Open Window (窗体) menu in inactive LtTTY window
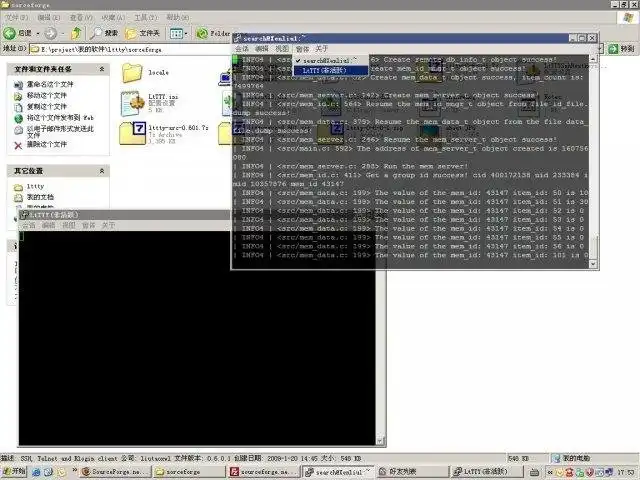Screen dimensions: 640x480 click(89, 225)
